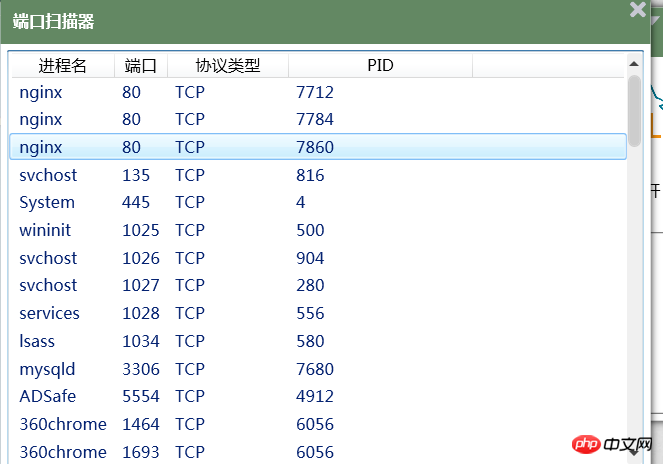
Task: Select the svchost row on port 135
Action: [x=318, y=175]
